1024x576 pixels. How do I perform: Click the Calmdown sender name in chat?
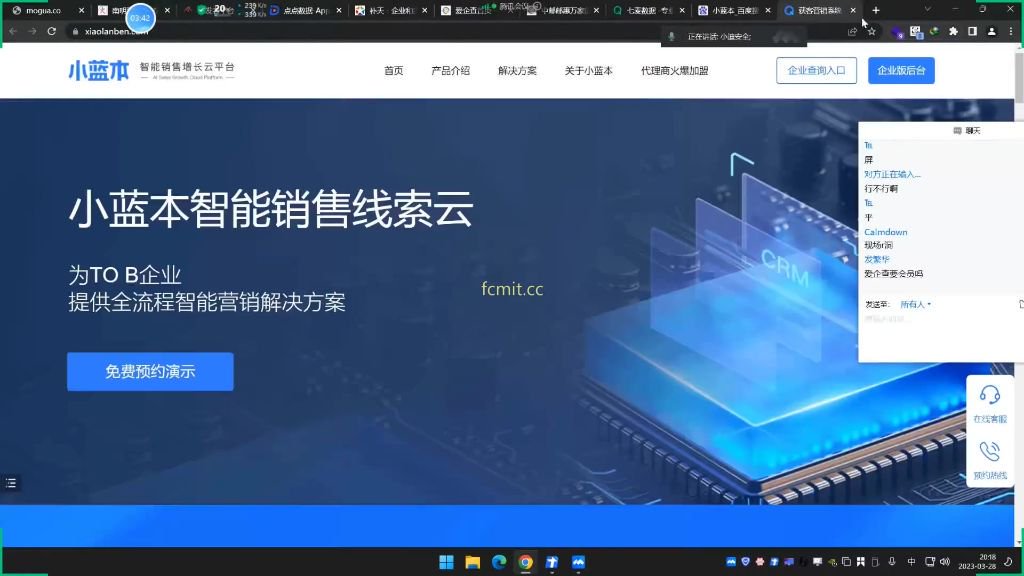886,232
